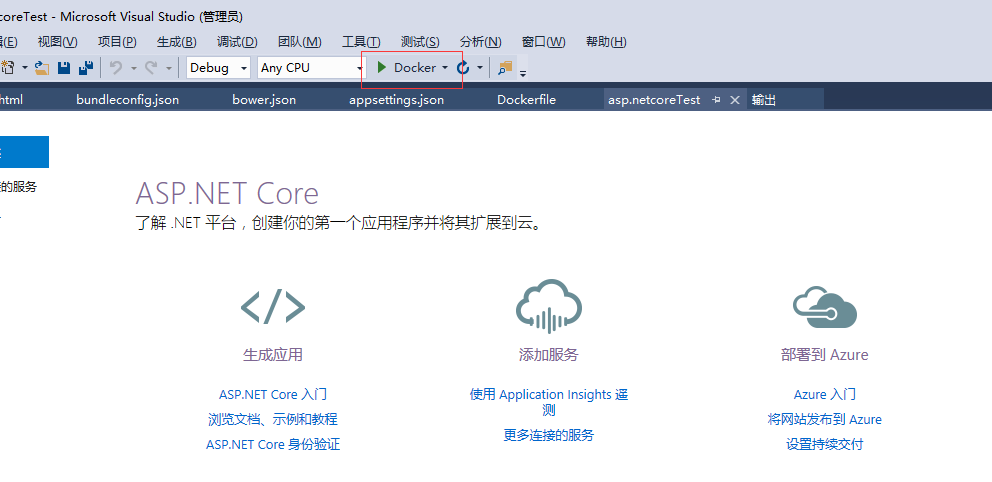Switch to the bower.json tab
This screenshot has width=992, height=482.
click(x=264, y=100)
